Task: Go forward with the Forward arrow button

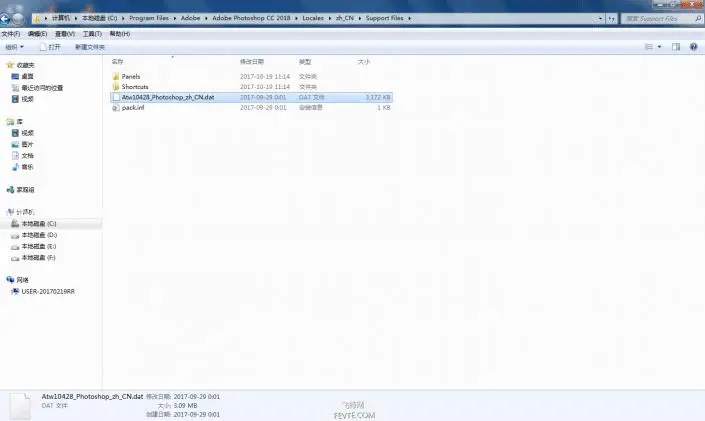Action: [x=18, y=18]
